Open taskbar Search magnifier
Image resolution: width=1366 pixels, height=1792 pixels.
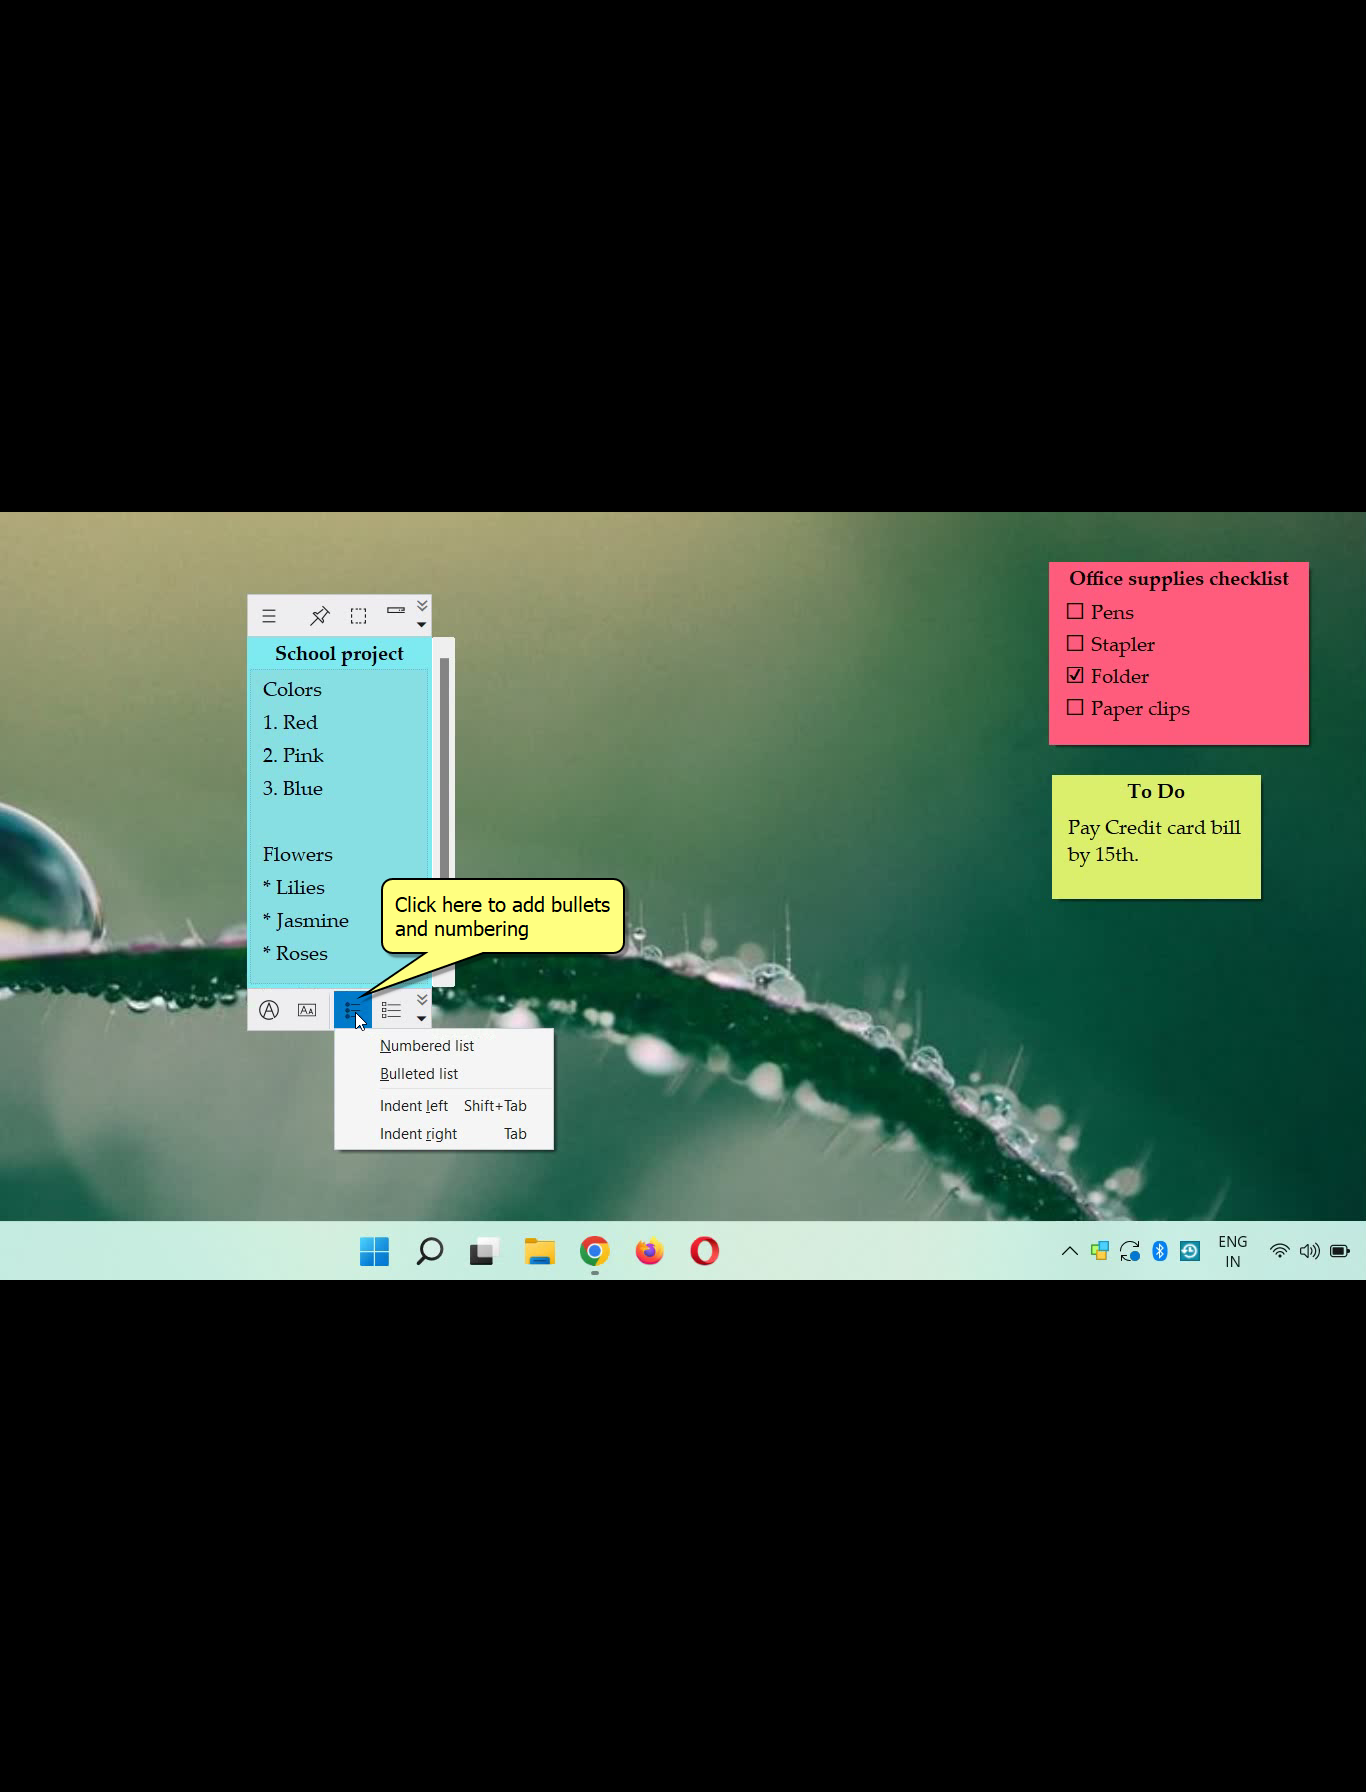point(429,1251)
